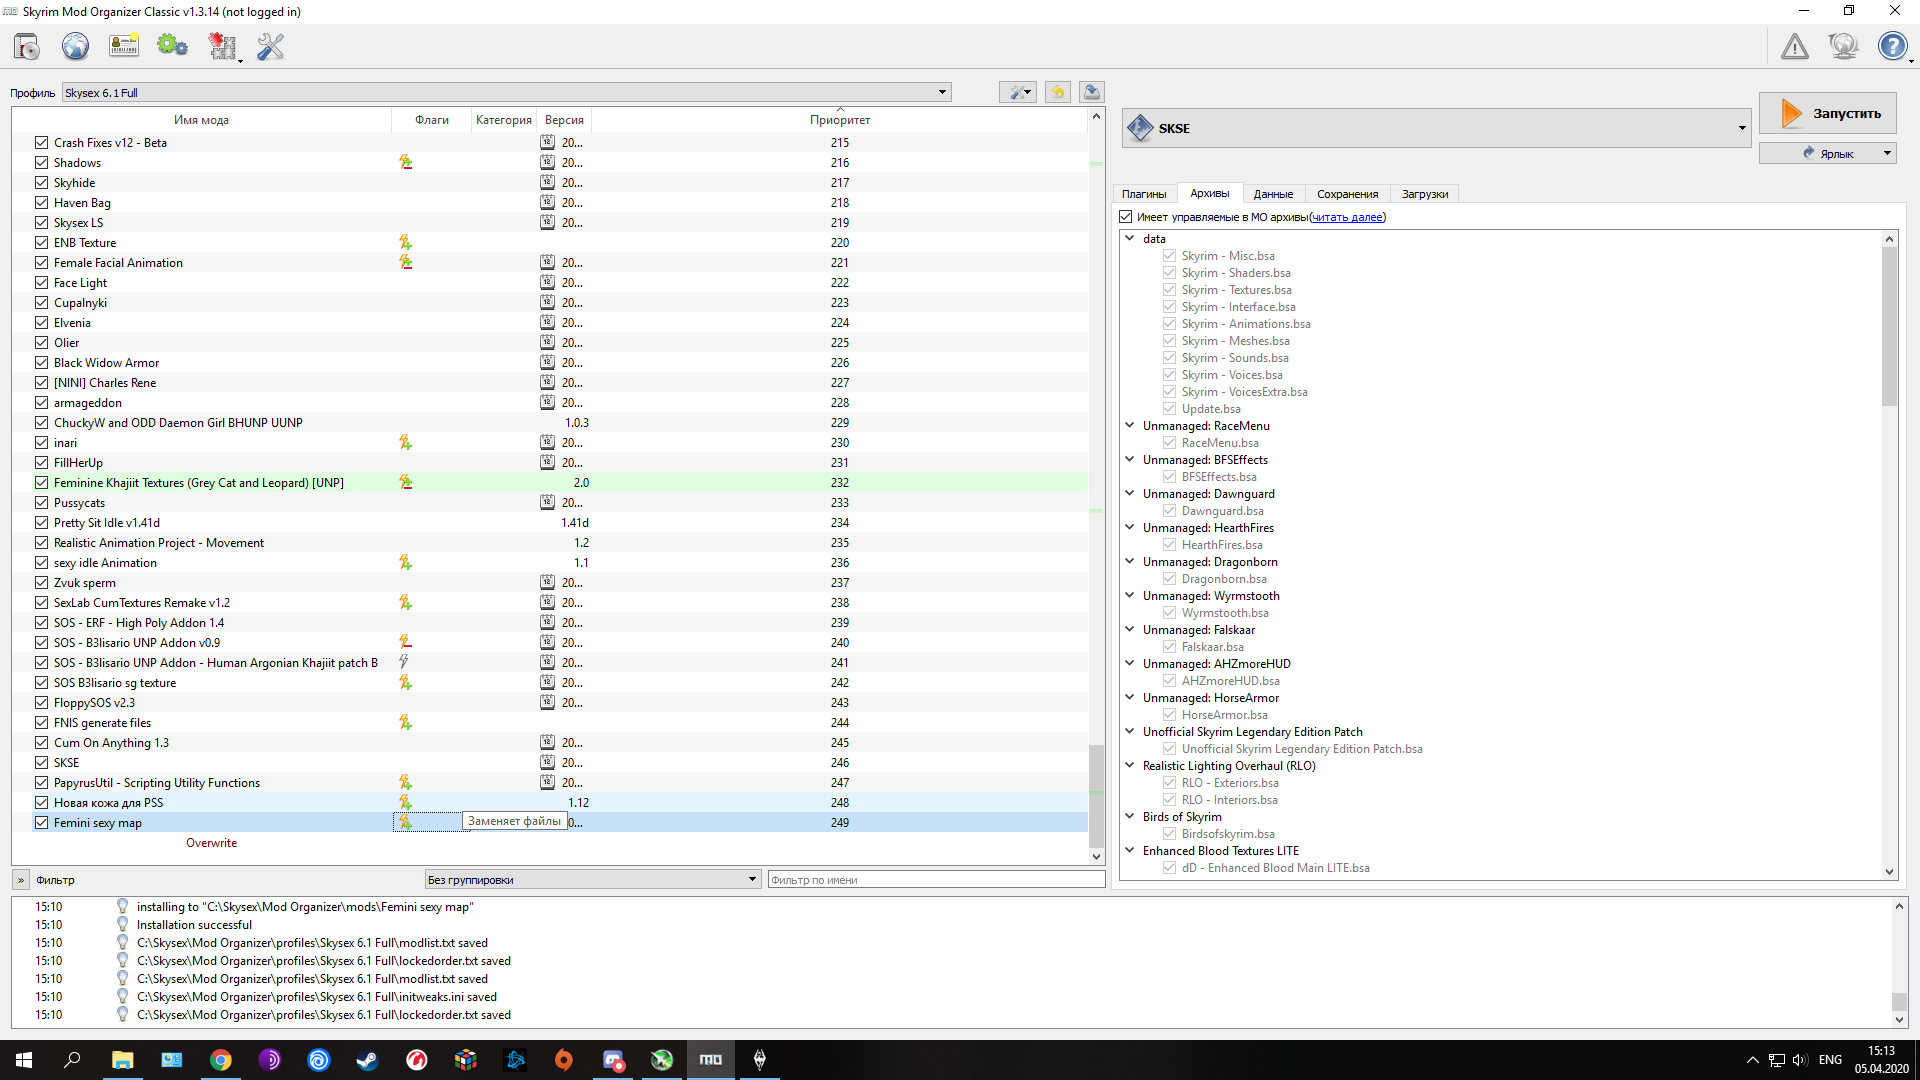Click the Ярлык shortcut button
1920x1080 pixels.
1828,153
